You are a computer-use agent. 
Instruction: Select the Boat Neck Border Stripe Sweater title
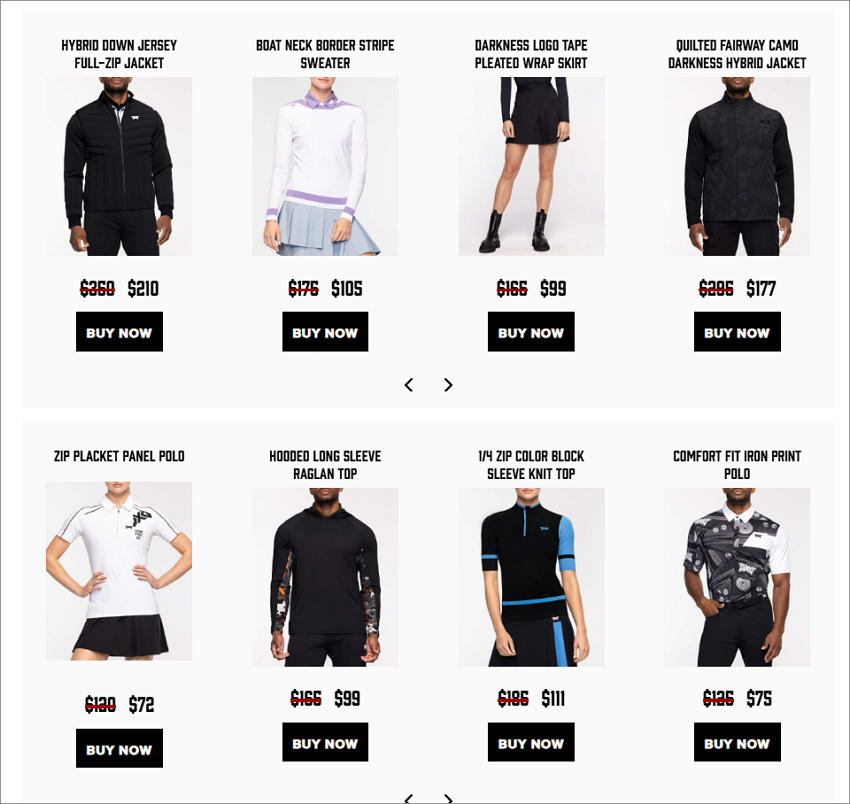click(325, 54)
